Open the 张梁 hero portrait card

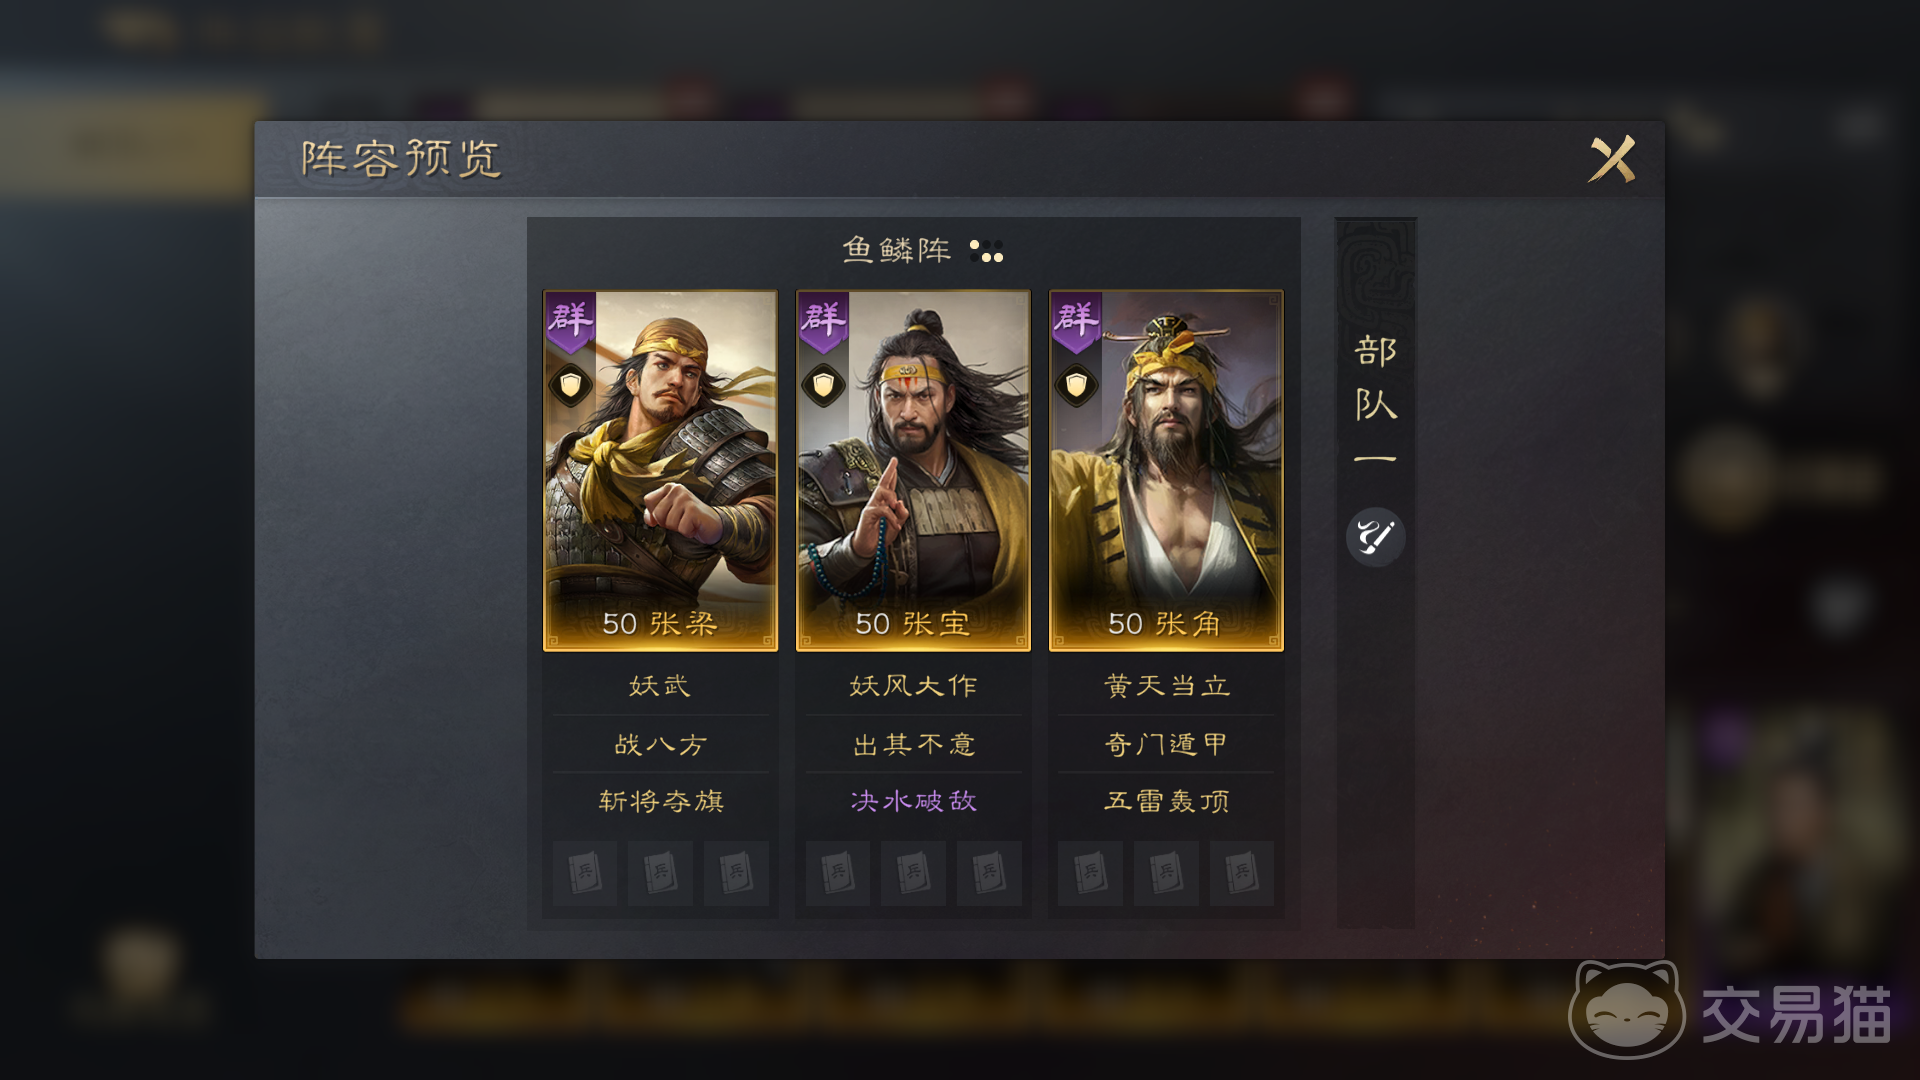click(660, 471)
